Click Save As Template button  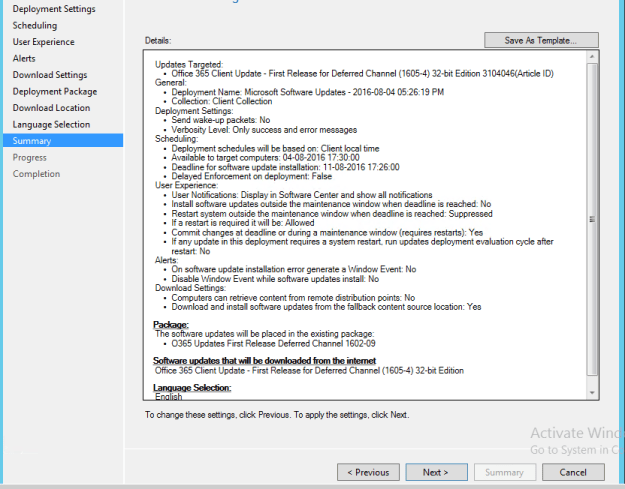pos(541,40)
